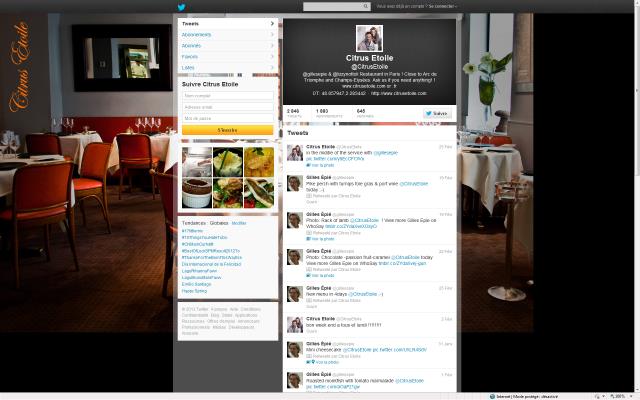640x400 pixels.
Task: Open the 'Se connecter' sign-in dropdown
Action: pyautogui.click(x=442, y=6)
